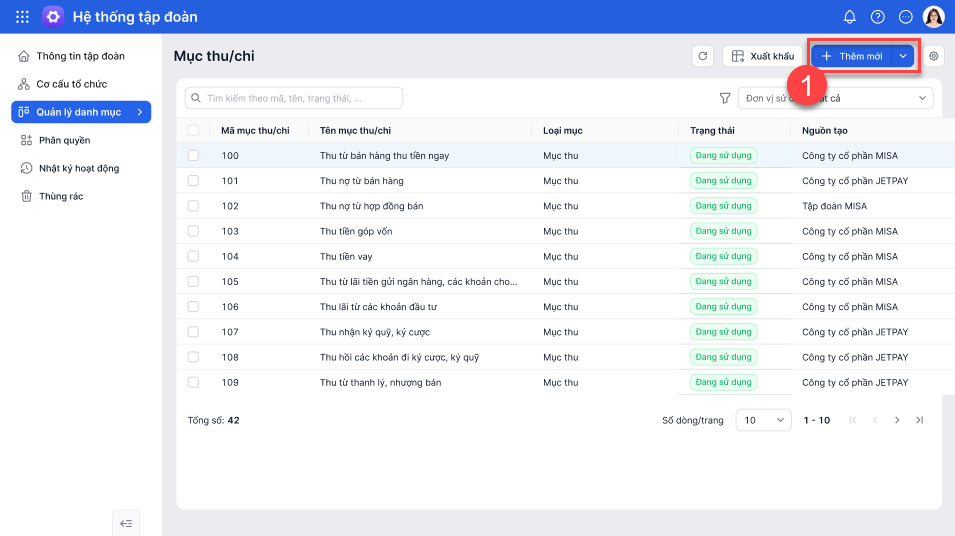Go to previous page arrow
955x536 pixels.
[x=875, y=420]
